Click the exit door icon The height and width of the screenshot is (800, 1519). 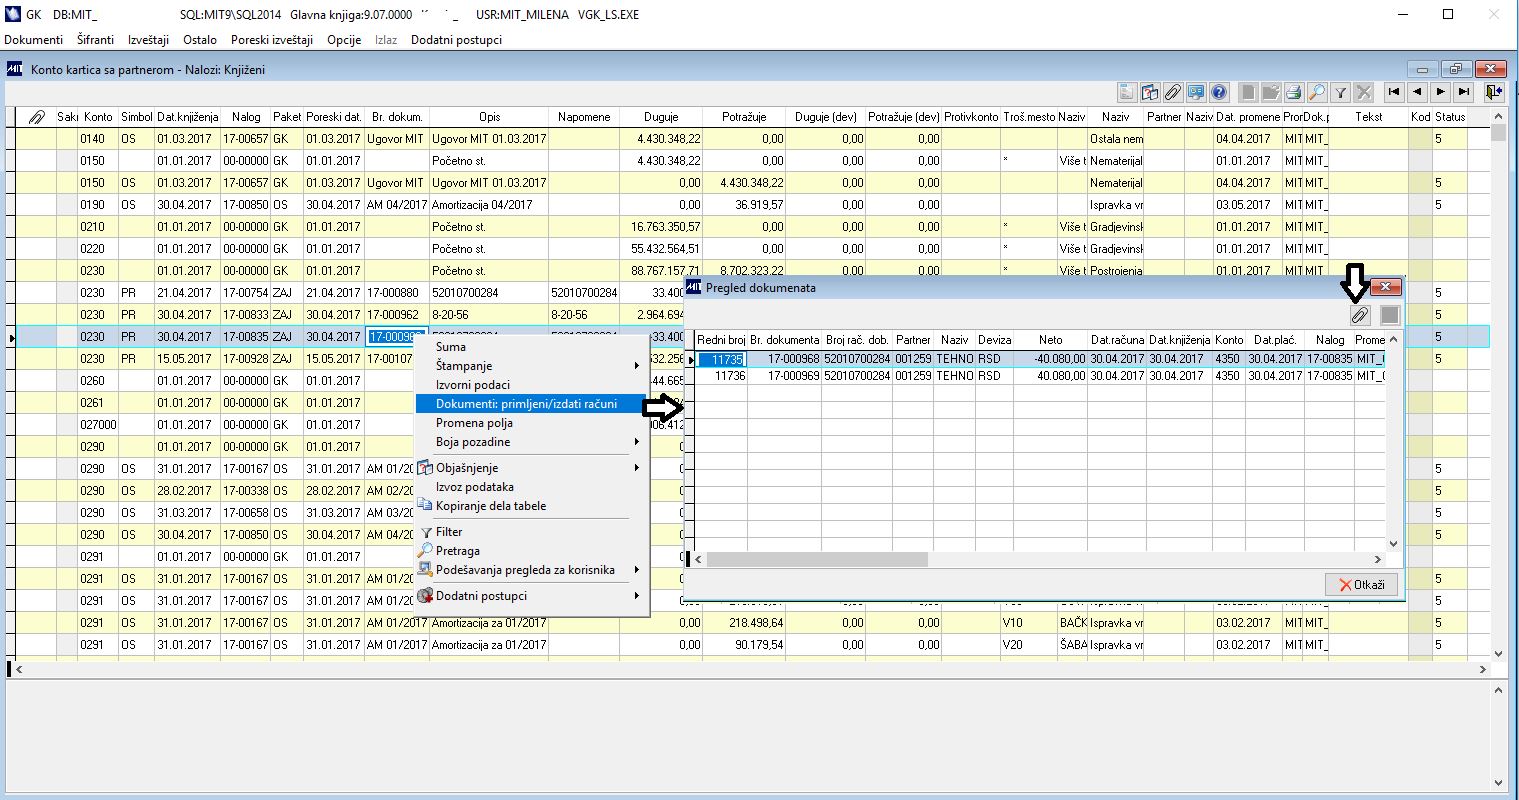tap(1494, 92)
